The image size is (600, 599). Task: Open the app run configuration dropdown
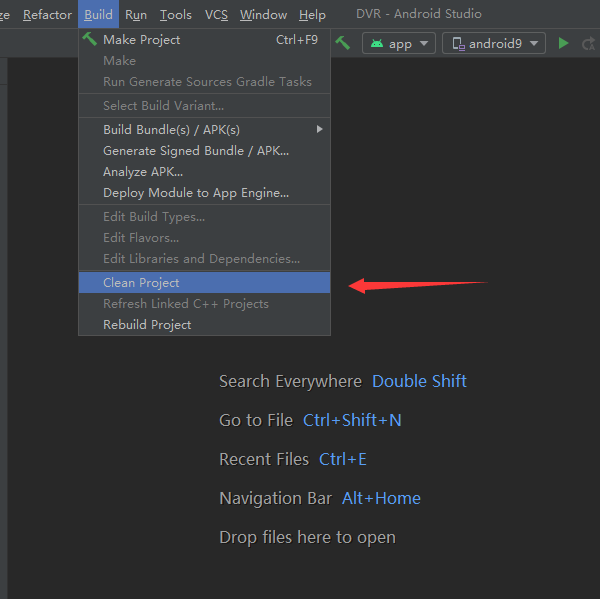click(x=399, y=43)
